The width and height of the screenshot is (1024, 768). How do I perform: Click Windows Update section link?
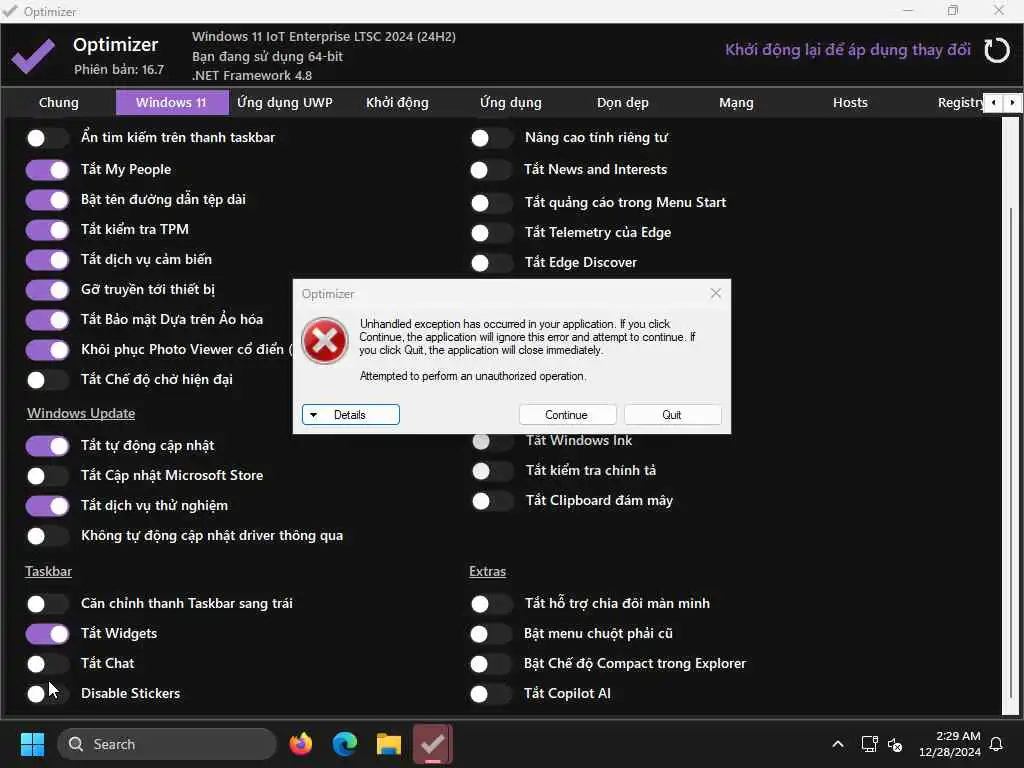tap(81, 413)
